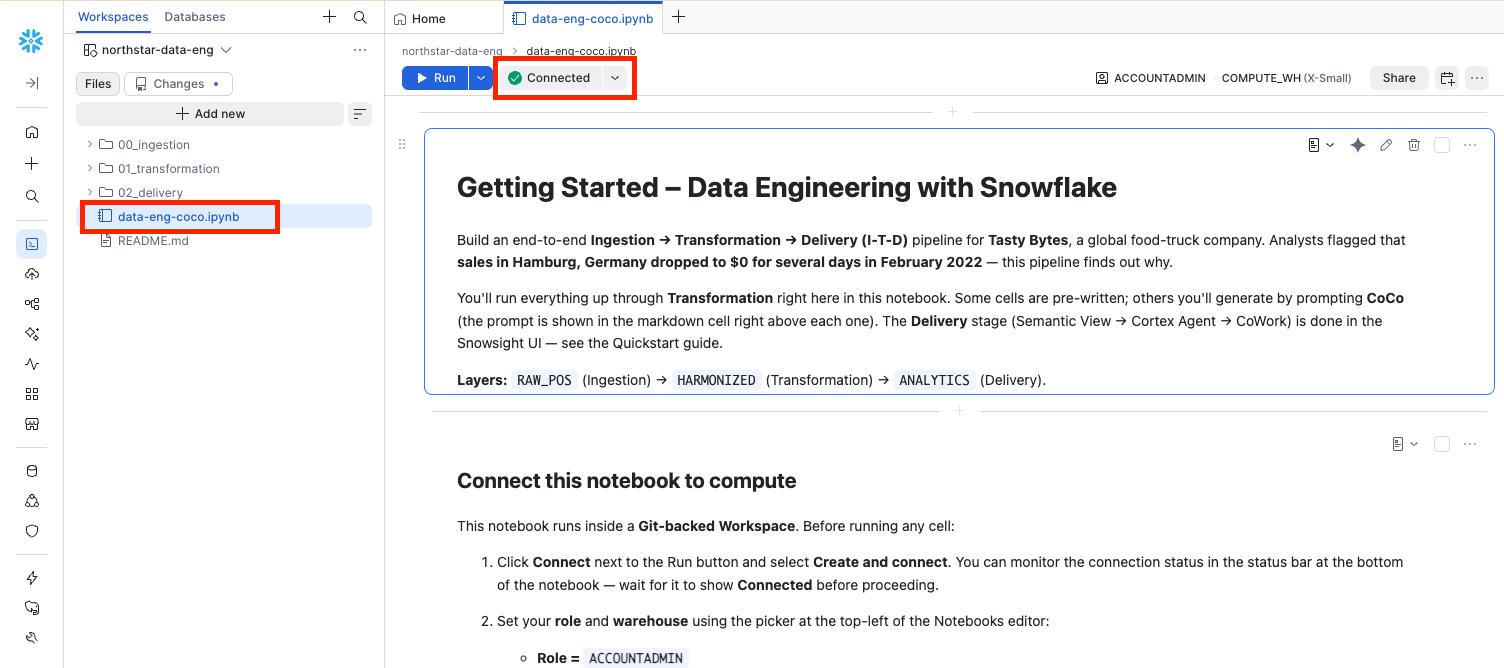Click the COMPUTE_WH warehouse picker

tap(1287, 78)
